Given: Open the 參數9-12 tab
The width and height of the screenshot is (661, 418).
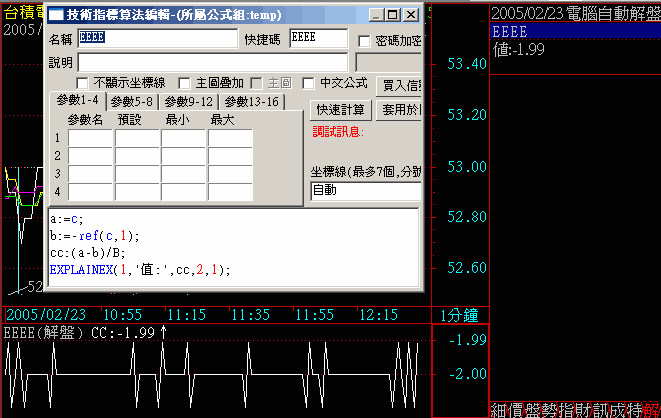Looking at the screenshot, I should pyautogui.click(x=189, y=102).
